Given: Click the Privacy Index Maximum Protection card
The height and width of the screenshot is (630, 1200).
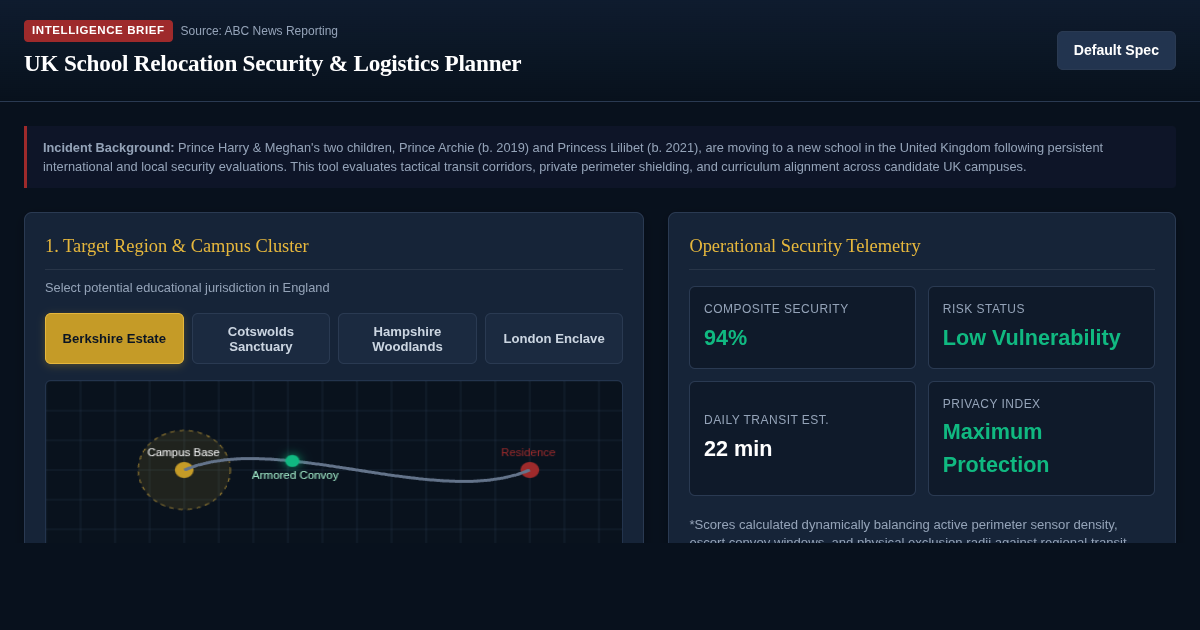Looking at the screenshot, I should click(1041, 438).
